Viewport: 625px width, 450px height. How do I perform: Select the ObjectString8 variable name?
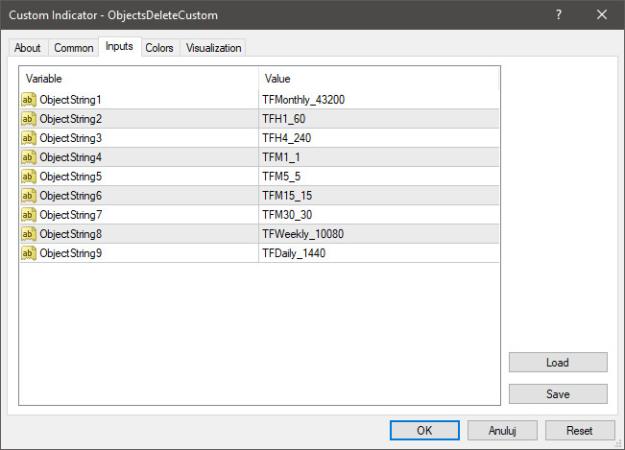(x=71, y=234)
